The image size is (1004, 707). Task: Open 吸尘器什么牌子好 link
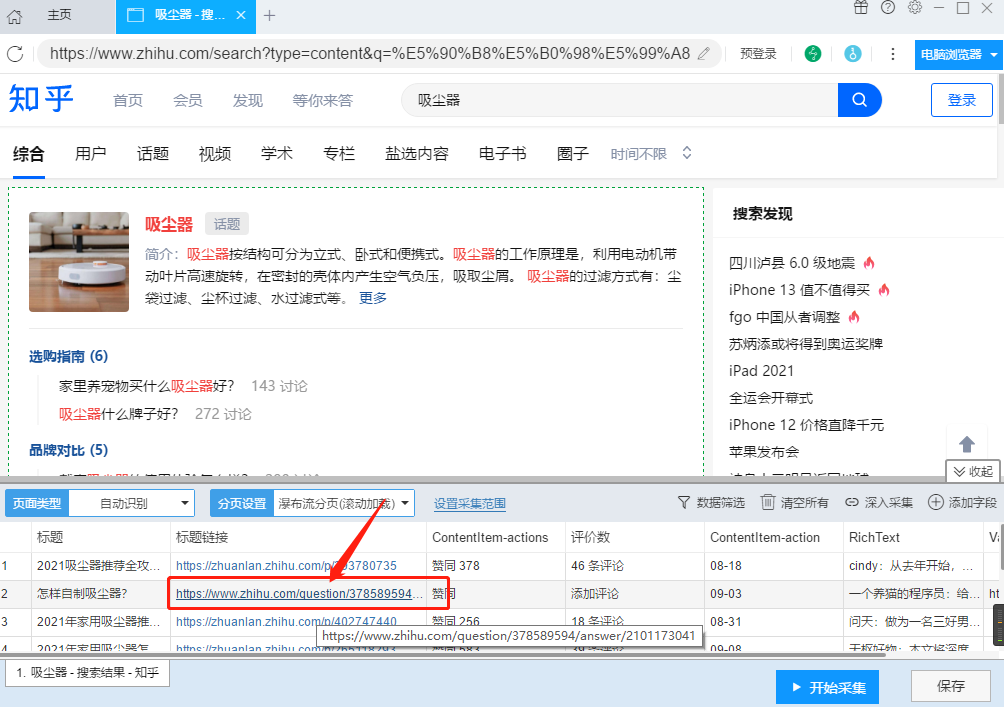pyautogui.click(x=118, y=414)
